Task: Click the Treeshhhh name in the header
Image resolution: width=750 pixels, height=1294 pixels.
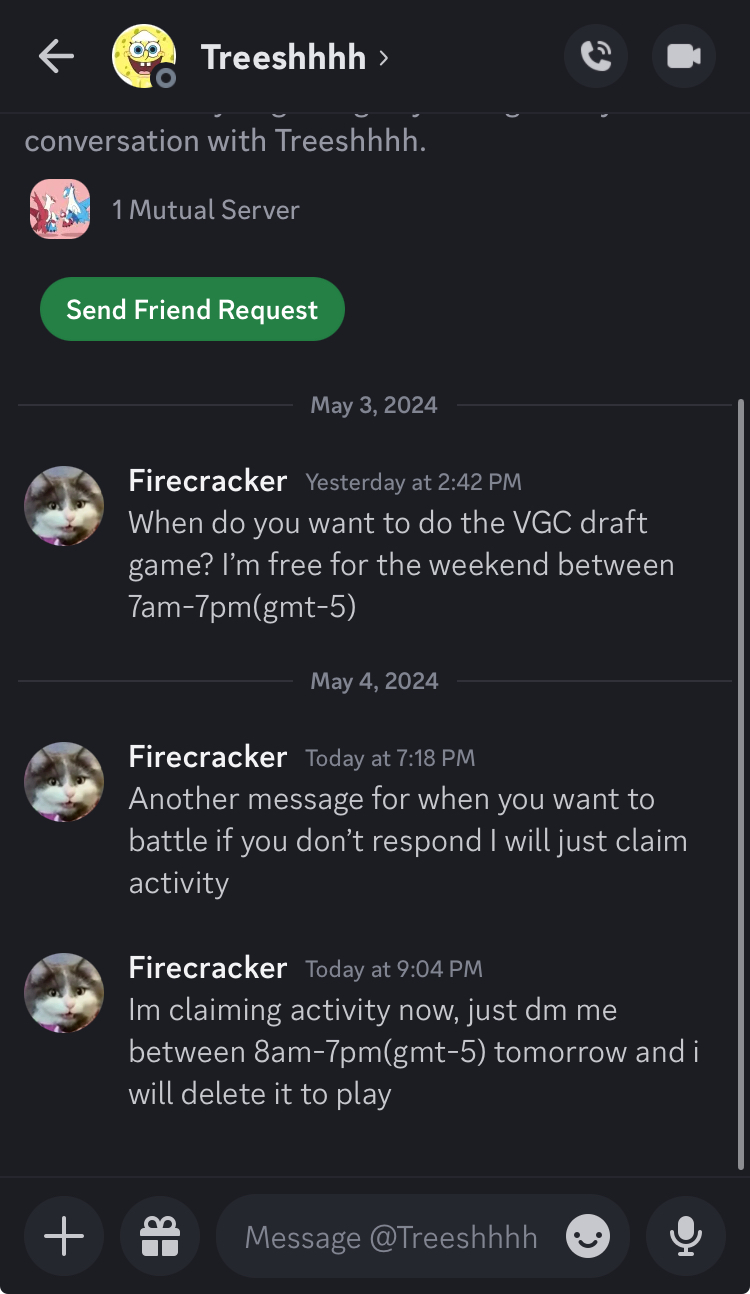Action: click(x=283, y=57)
